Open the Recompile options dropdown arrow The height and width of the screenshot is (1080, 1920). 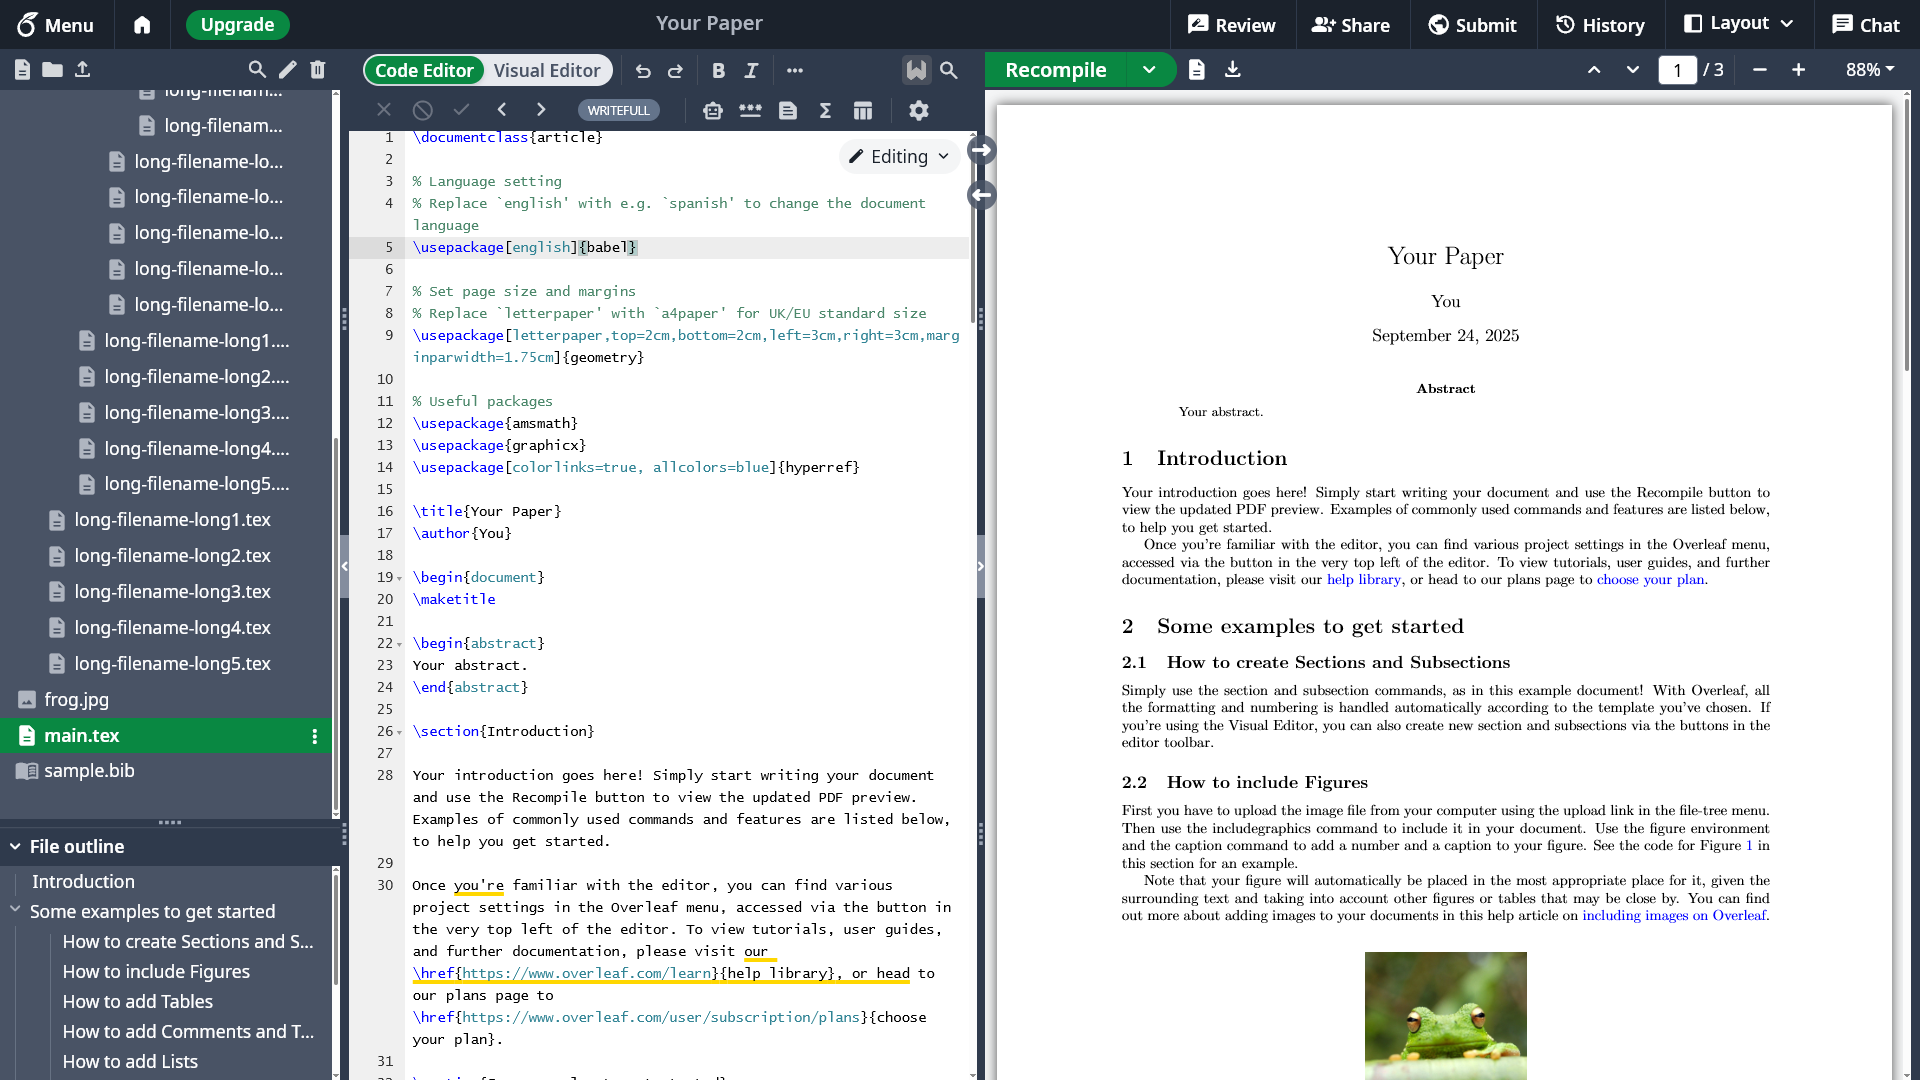coord(1149,70)
